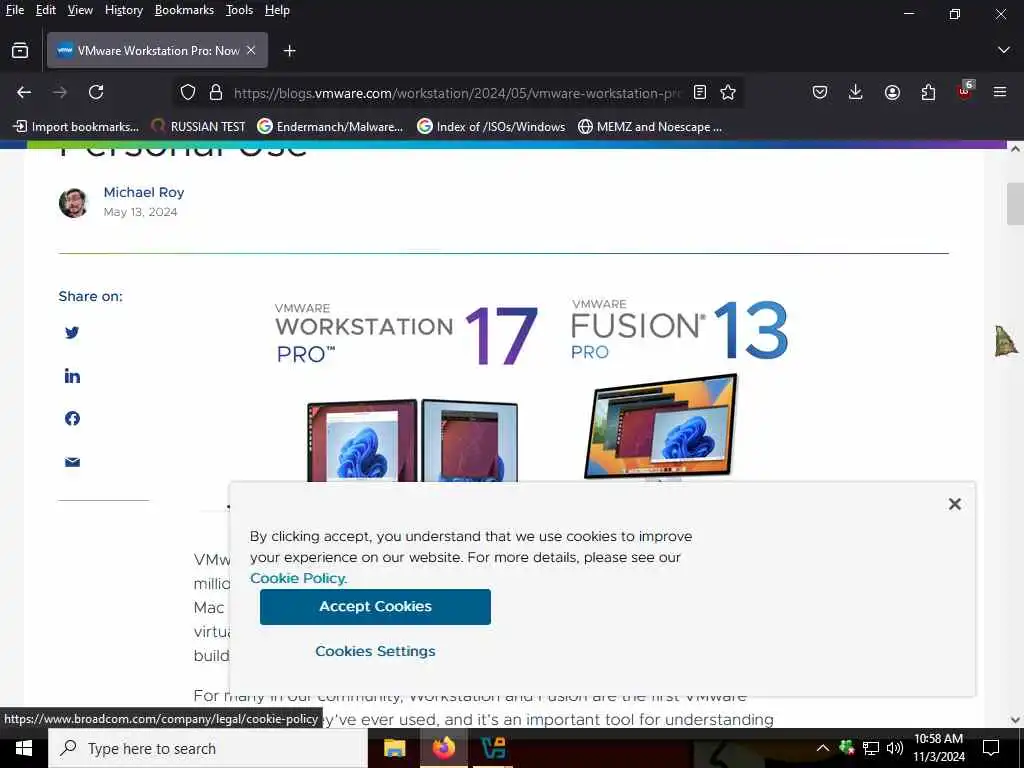Click scrollbar up arrow
The height and width of the screenshot is (768, 1024).
click(1015, 150)
